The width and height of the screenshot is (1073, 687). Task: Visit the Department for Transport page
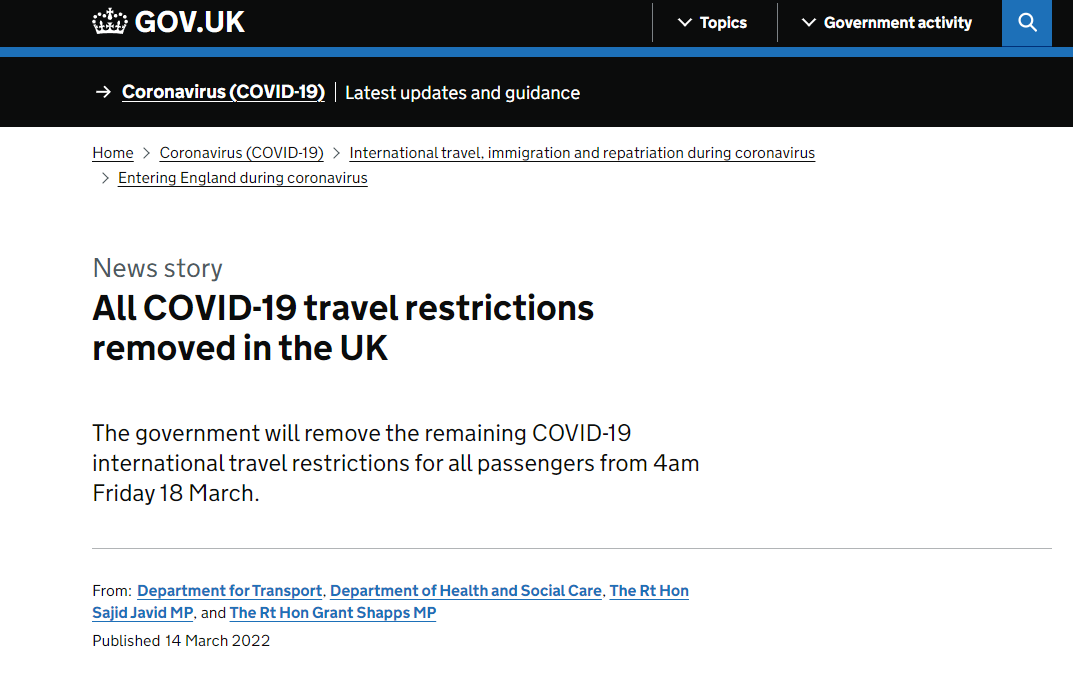pos(229,590)
